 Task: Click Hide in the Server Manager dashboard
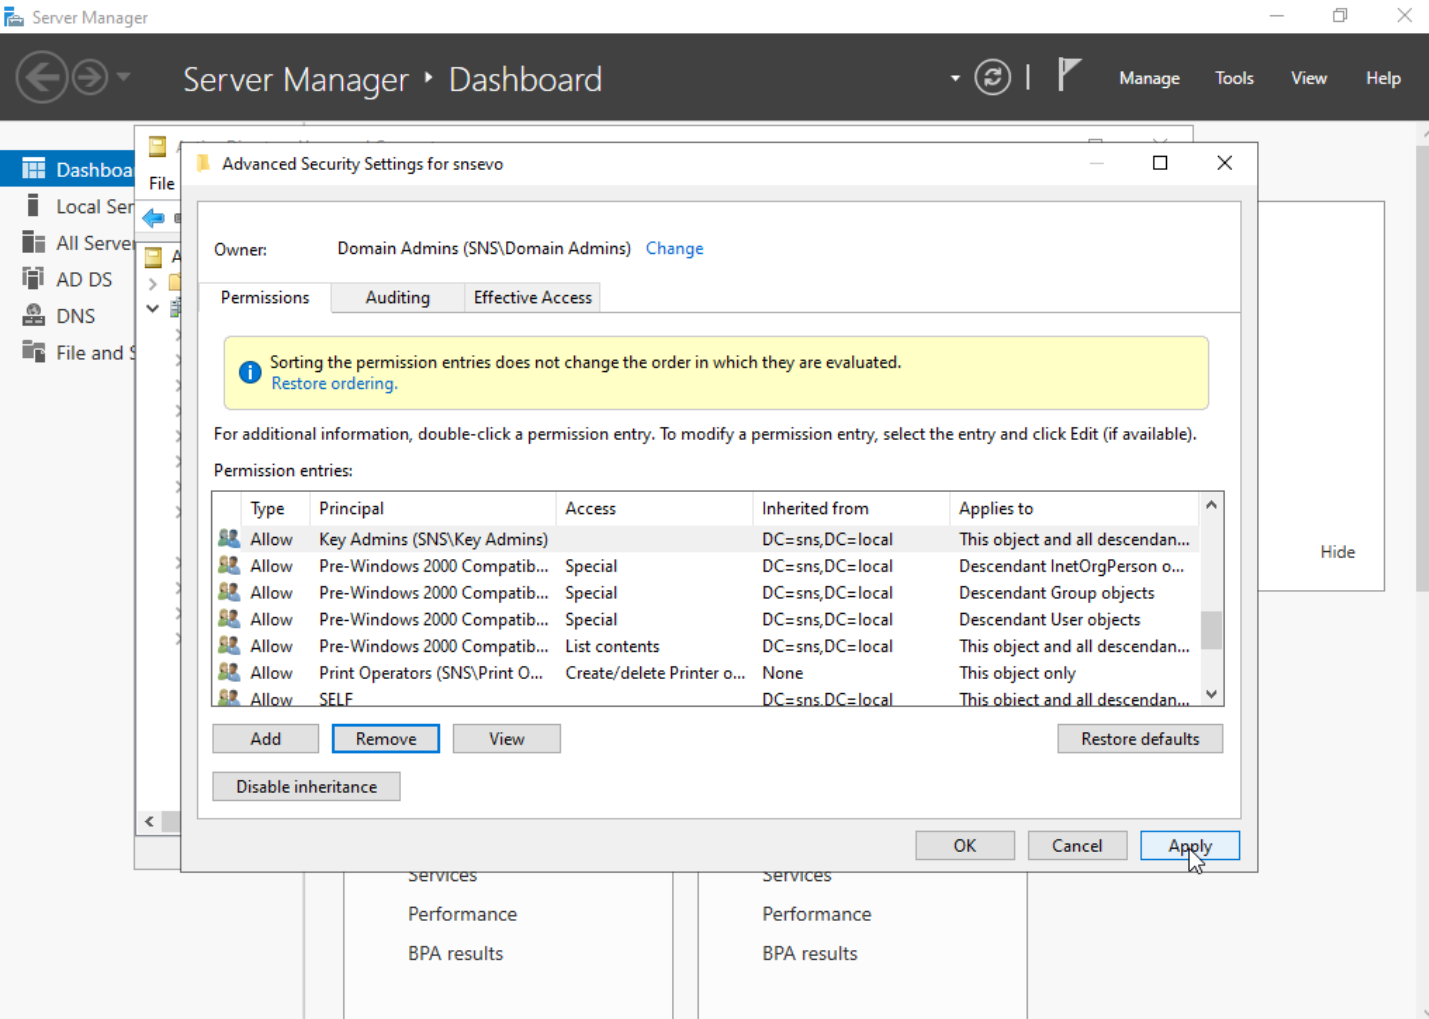[x=1337, y=552]
